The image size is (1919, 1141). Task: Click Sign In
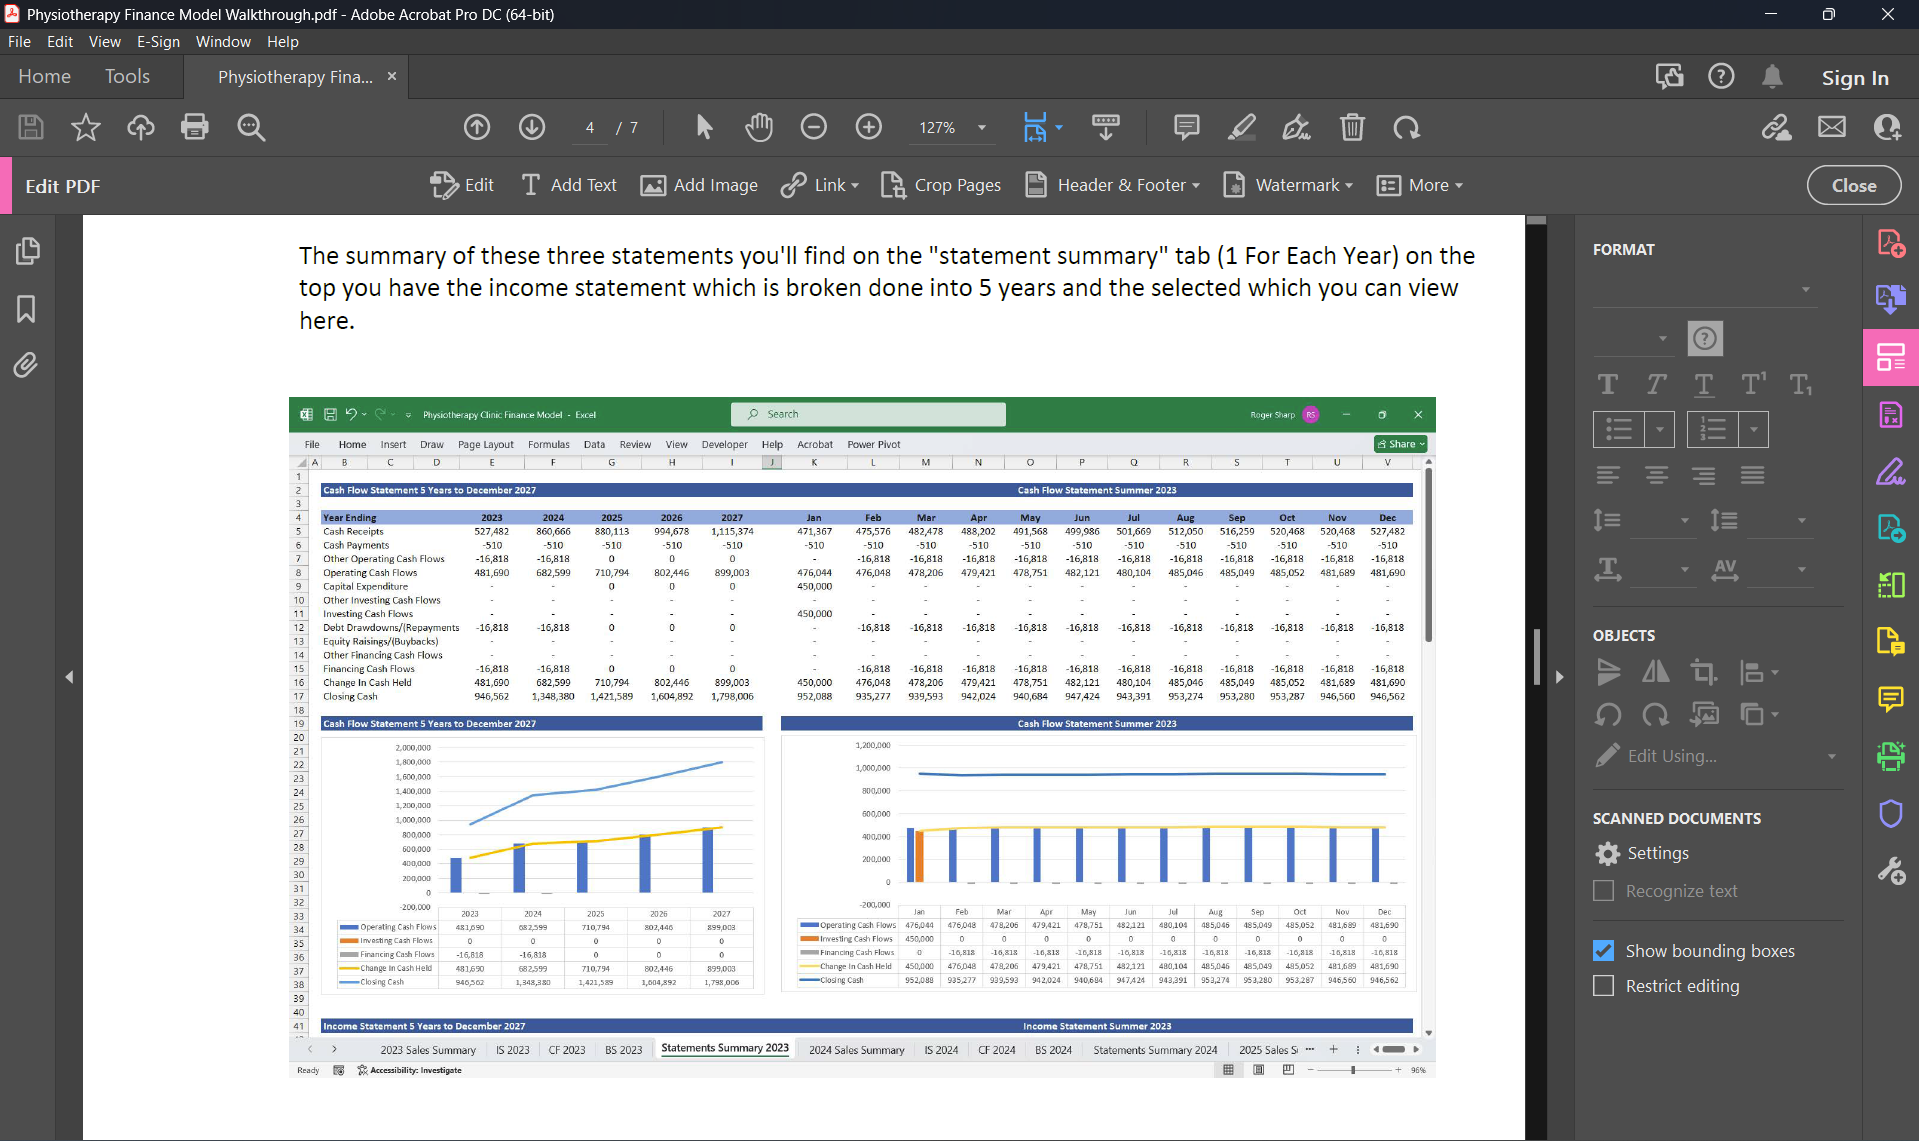coord(1854,77)
